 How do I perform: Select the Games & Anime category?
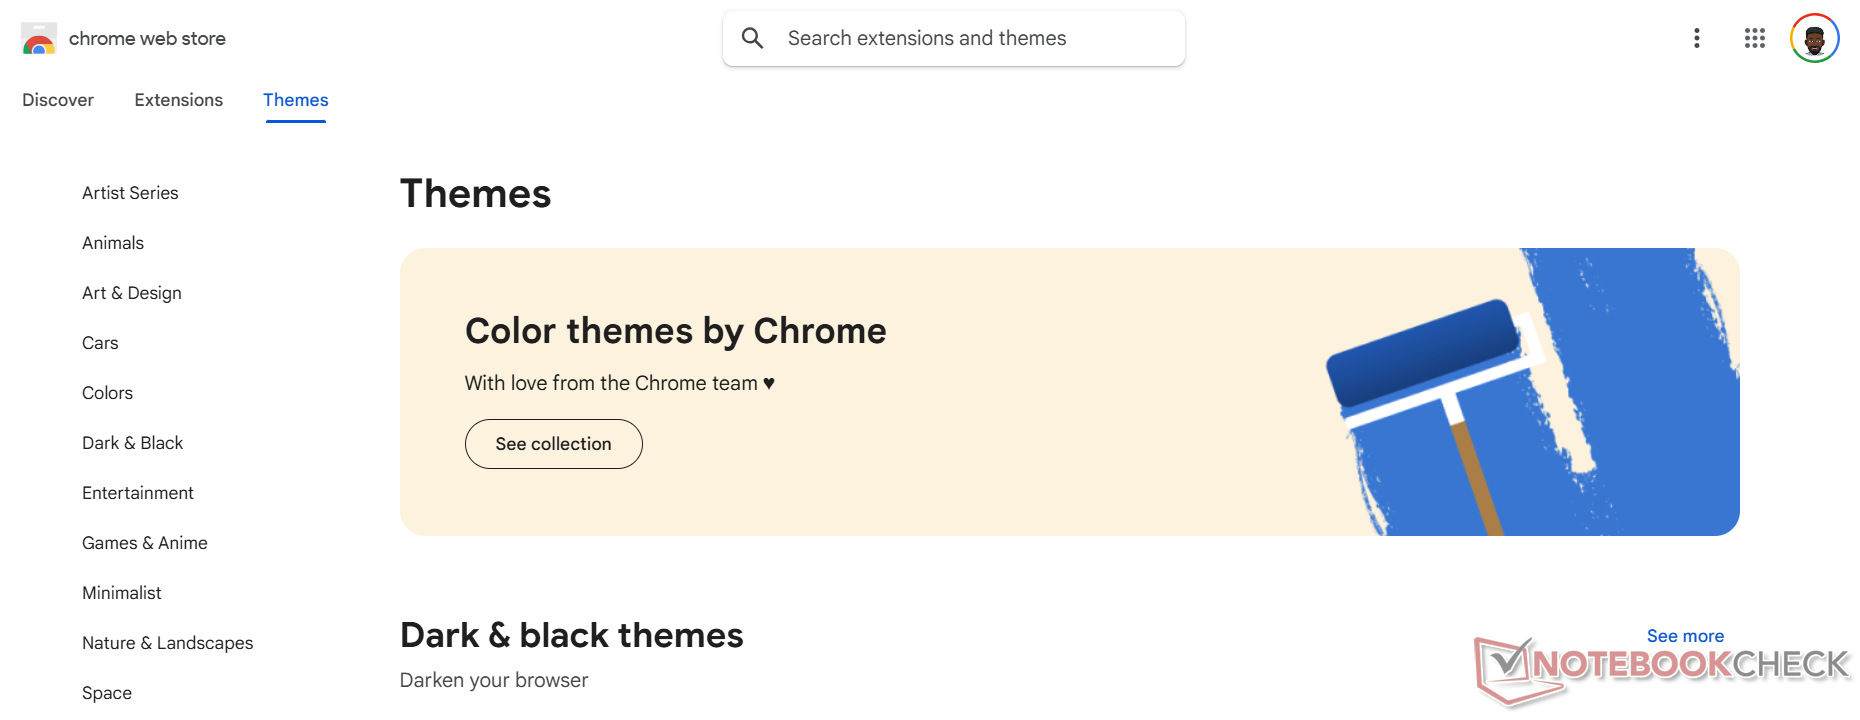(x=145, y=543)
